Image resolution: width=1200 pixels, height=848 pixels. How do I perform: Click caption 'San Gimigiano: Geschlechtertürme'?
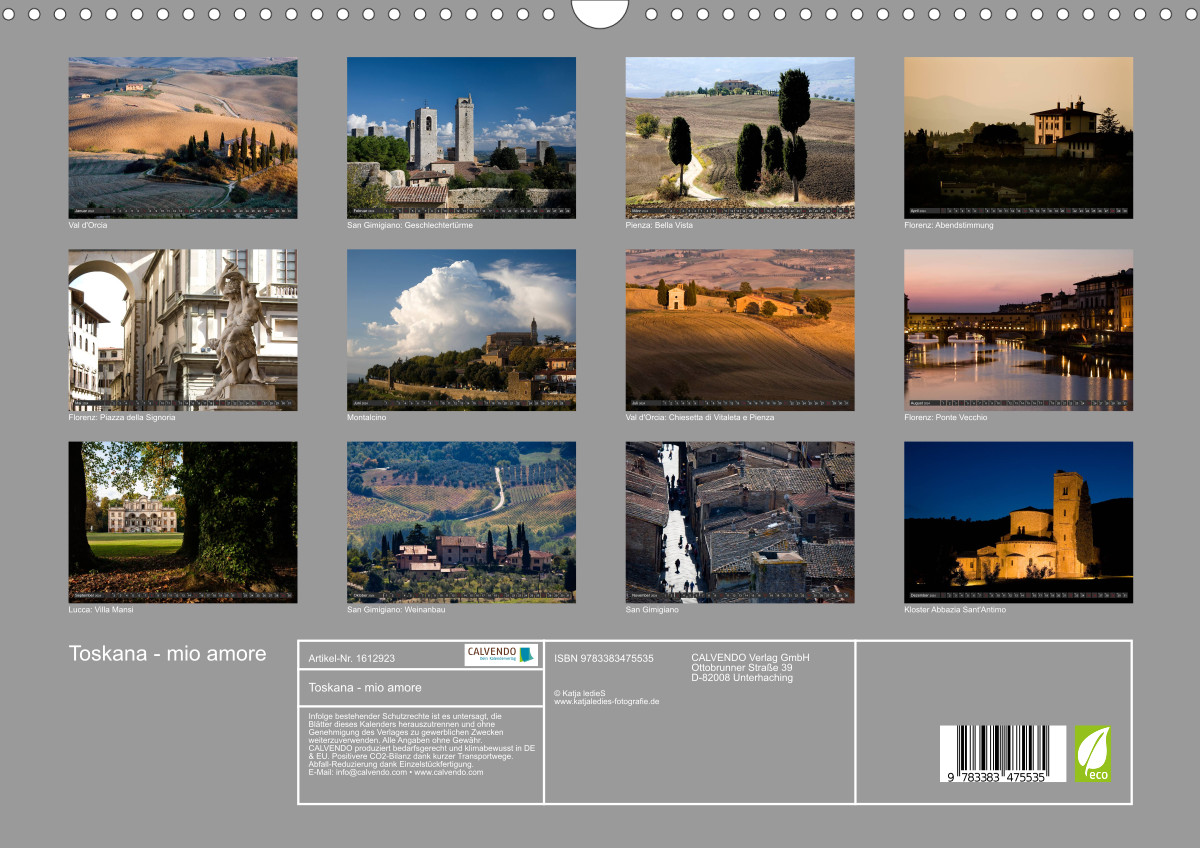pos(410,225)
